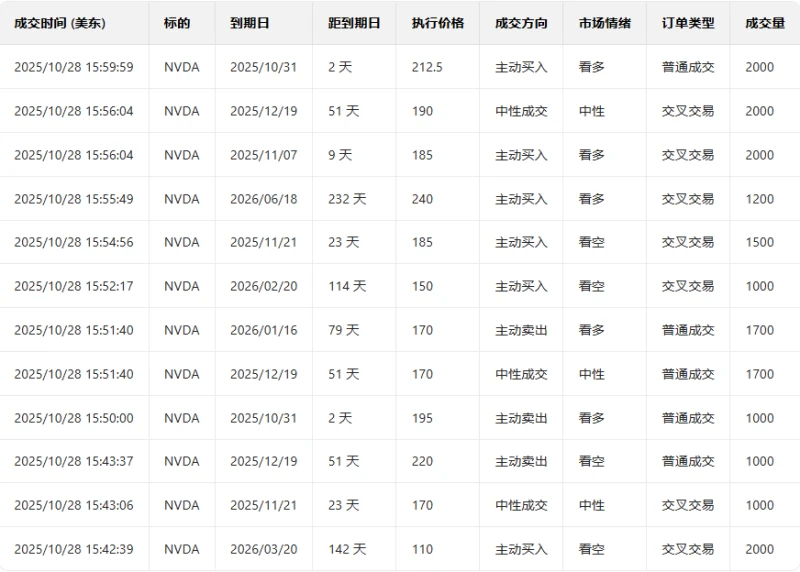This screenshot has height=572, width=800.
Task: Select the 2026/06/18 expiry date cell
Action: coord(264,199)
